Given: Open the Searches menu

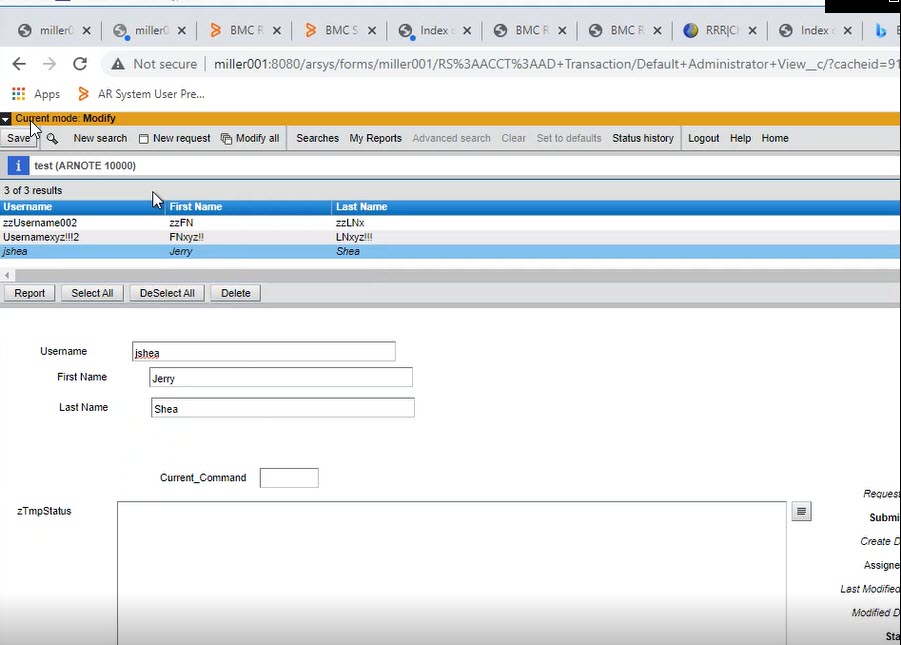Looking at the screenshot, I should (x=317, y=139).
